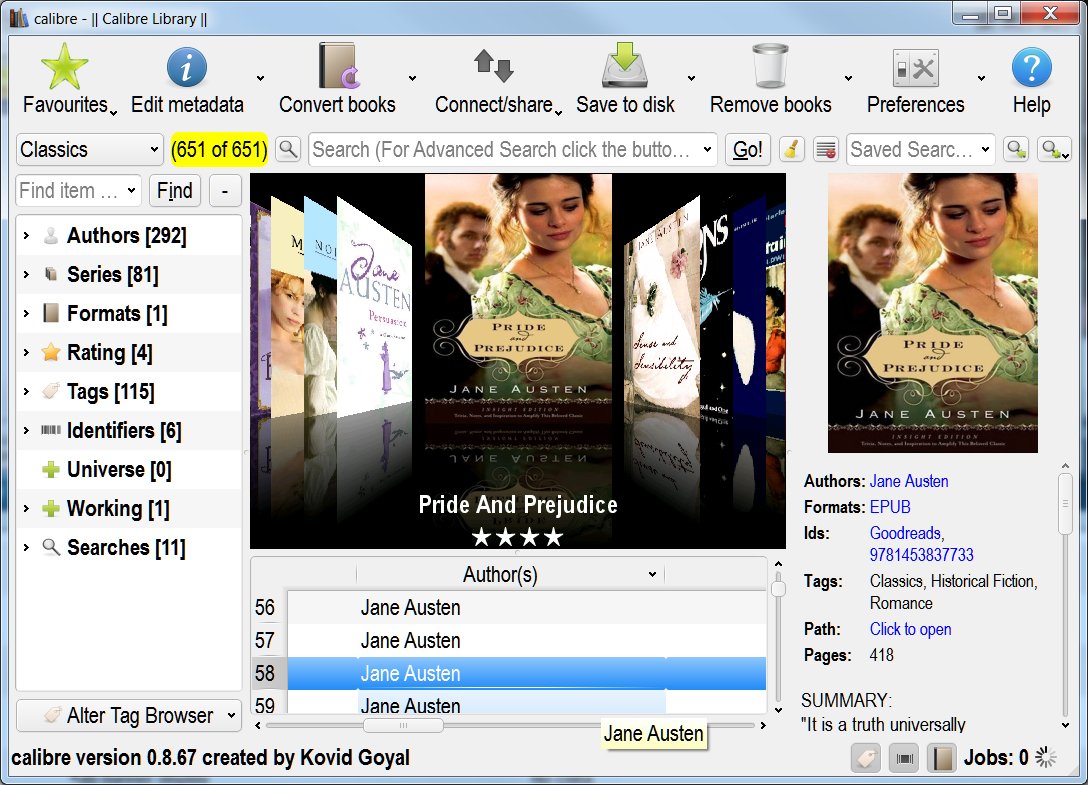Screen dimensions: 1088x785
Task: Open the Preferences tool
Action: pos(914,68)
